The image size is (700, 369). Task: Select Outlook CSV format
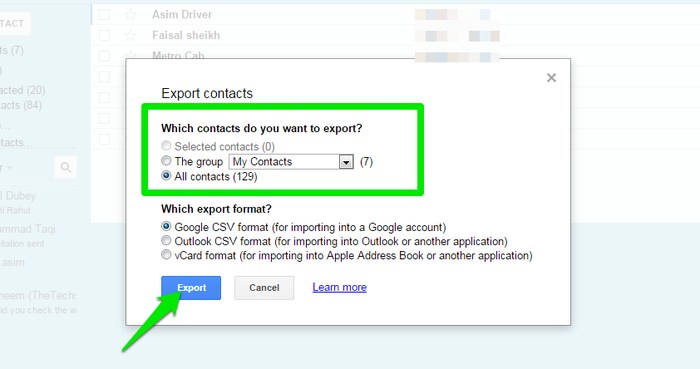(166, 240)
